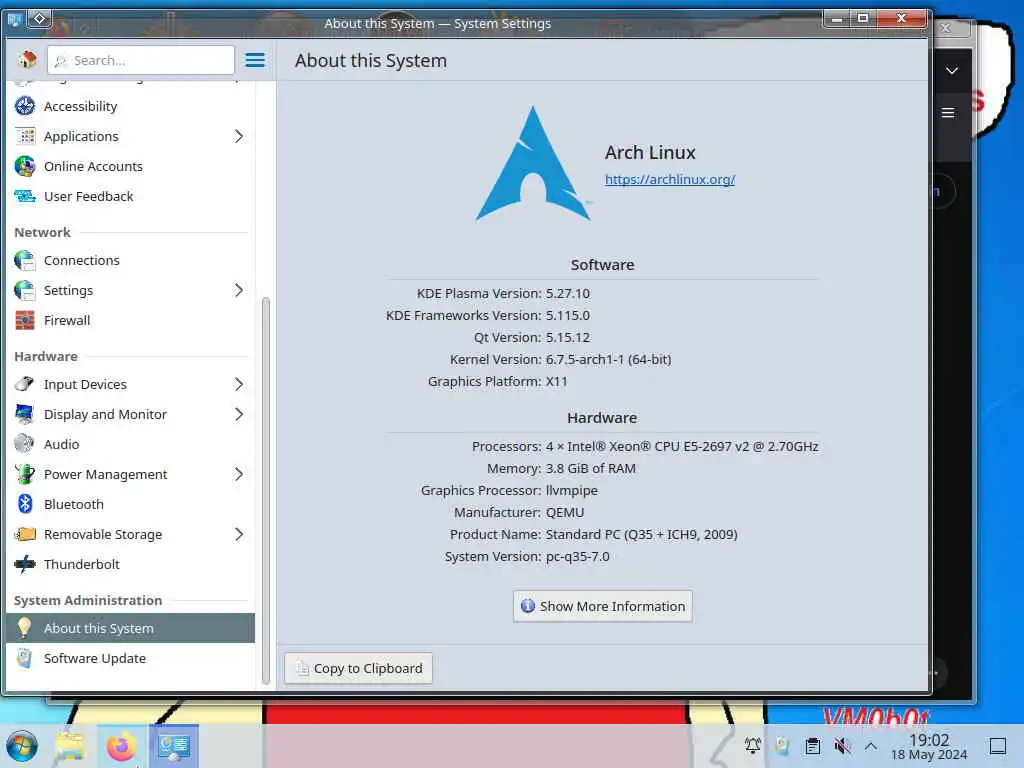This screenshot has height=768, width=1024.
Task: Click the Firewall brick icon
Action: point(25,321)
